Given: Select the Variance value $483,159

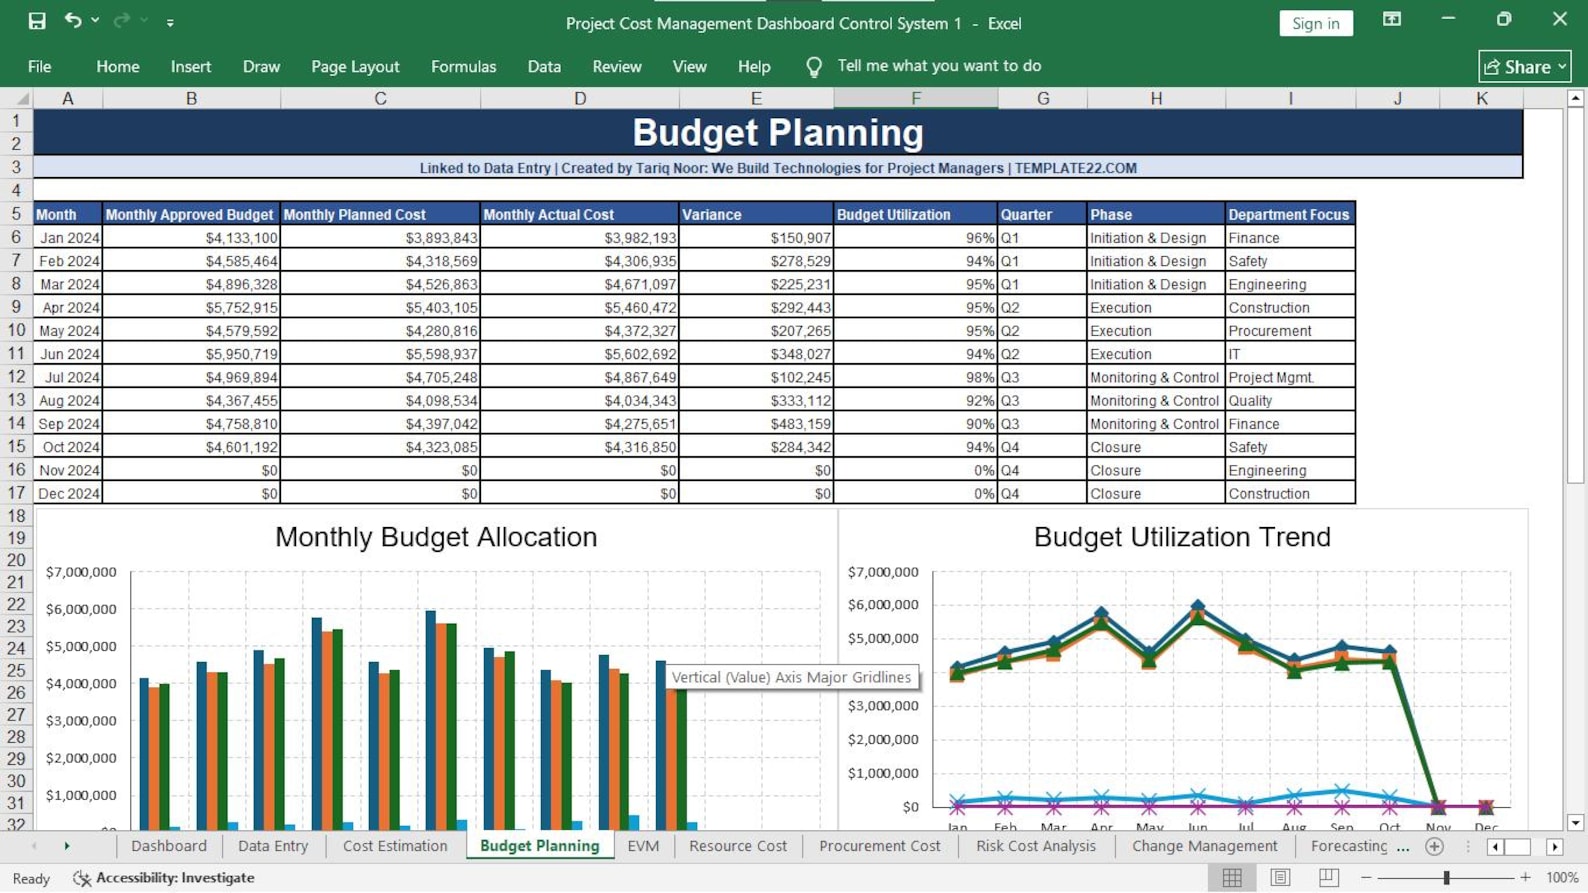Looking at the screenshot, I should [x=756, y=424].
